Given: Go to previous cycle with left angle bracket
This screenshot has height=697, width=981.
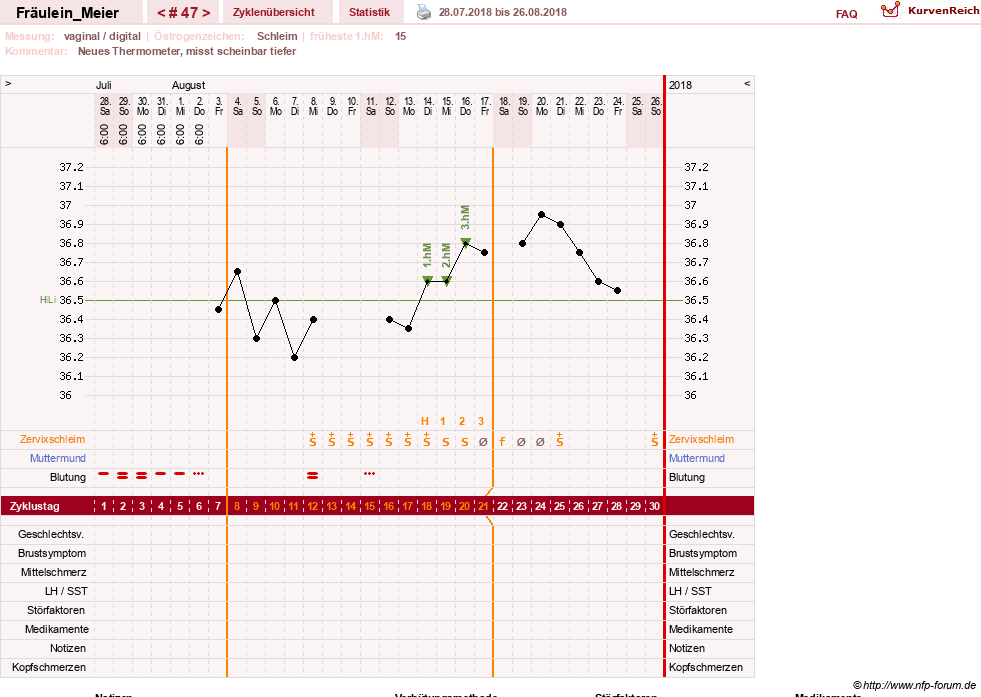Looking at the screenshot, I should 161,13.
